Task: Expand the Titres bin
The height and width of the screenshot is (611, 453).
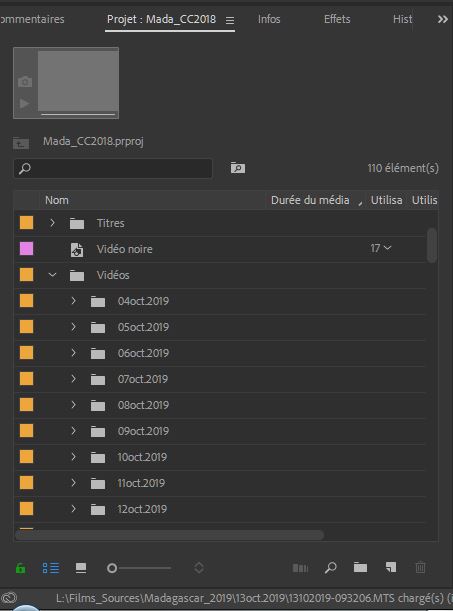Action: coord(52,223)
